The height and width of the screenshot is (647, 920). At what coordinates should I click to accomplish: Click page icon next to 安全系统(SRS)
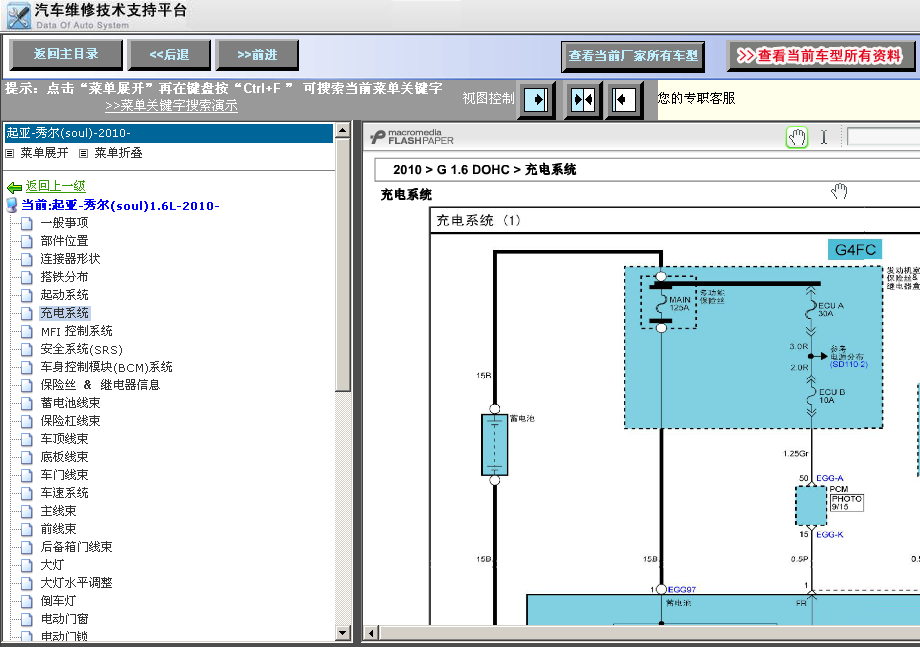26,350
